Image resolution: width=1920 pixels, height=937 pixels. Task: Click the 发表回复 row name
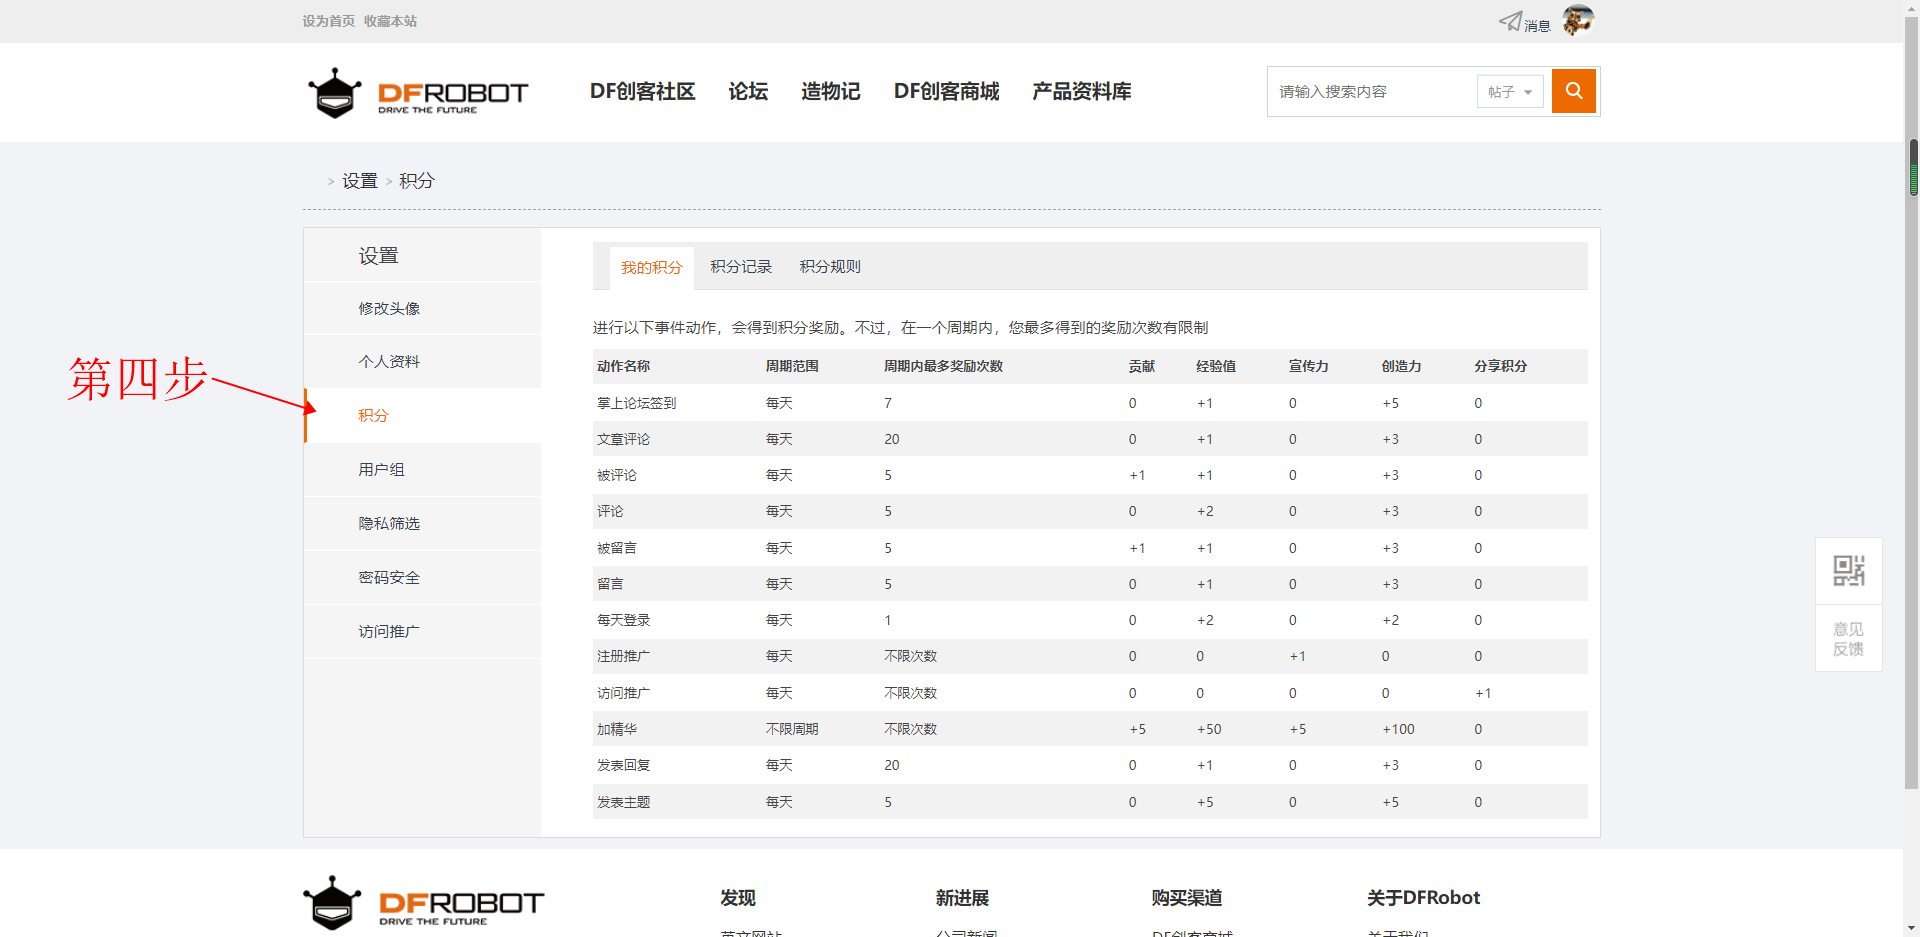(x=623, y=765)
